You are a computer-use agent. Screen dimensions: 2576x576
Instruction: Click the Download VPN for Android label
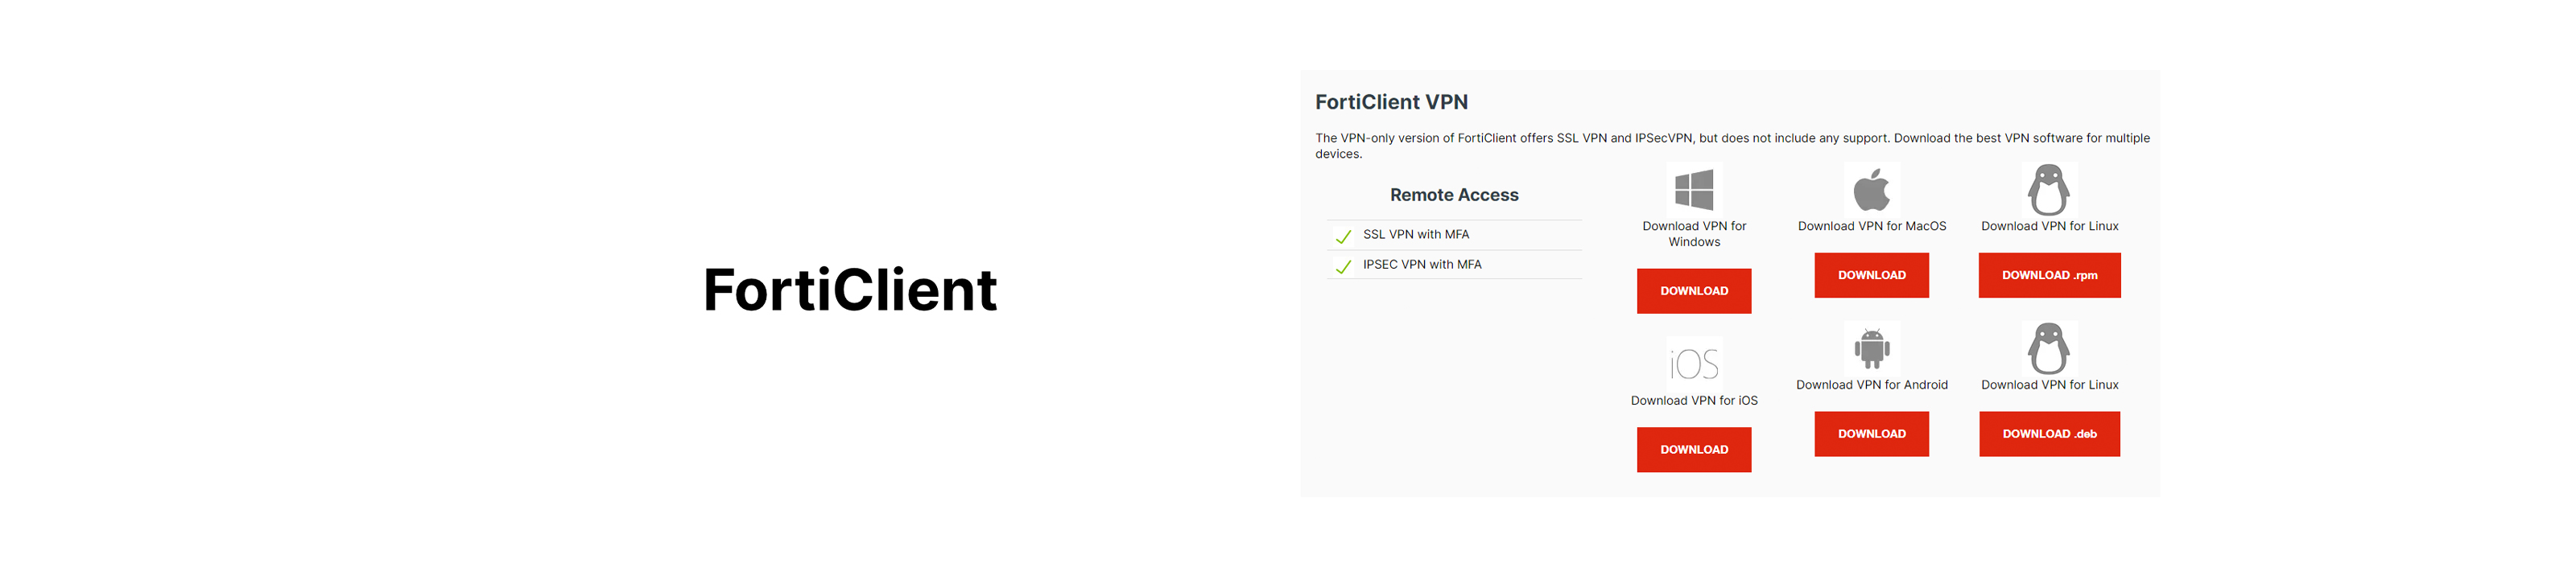click(1871, 385)
